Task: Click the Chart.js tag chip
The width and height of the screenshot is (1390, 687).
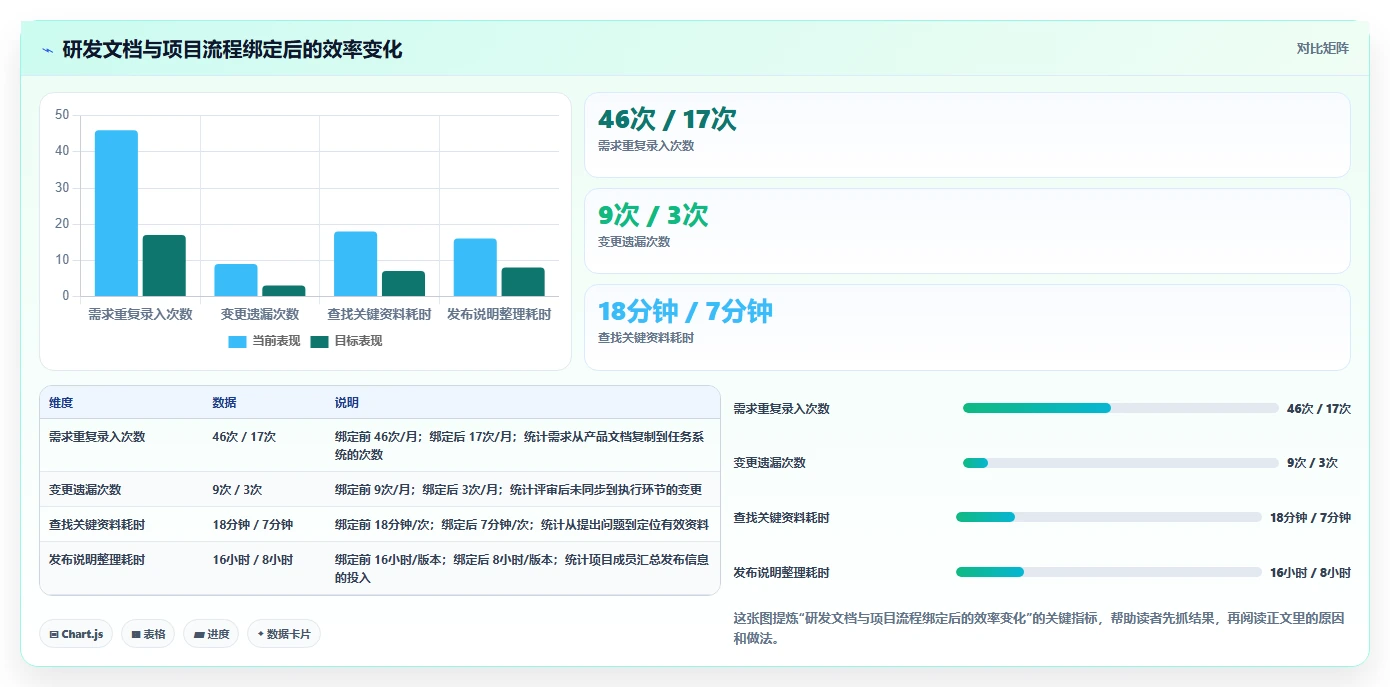Action: [x=76, y=634]
